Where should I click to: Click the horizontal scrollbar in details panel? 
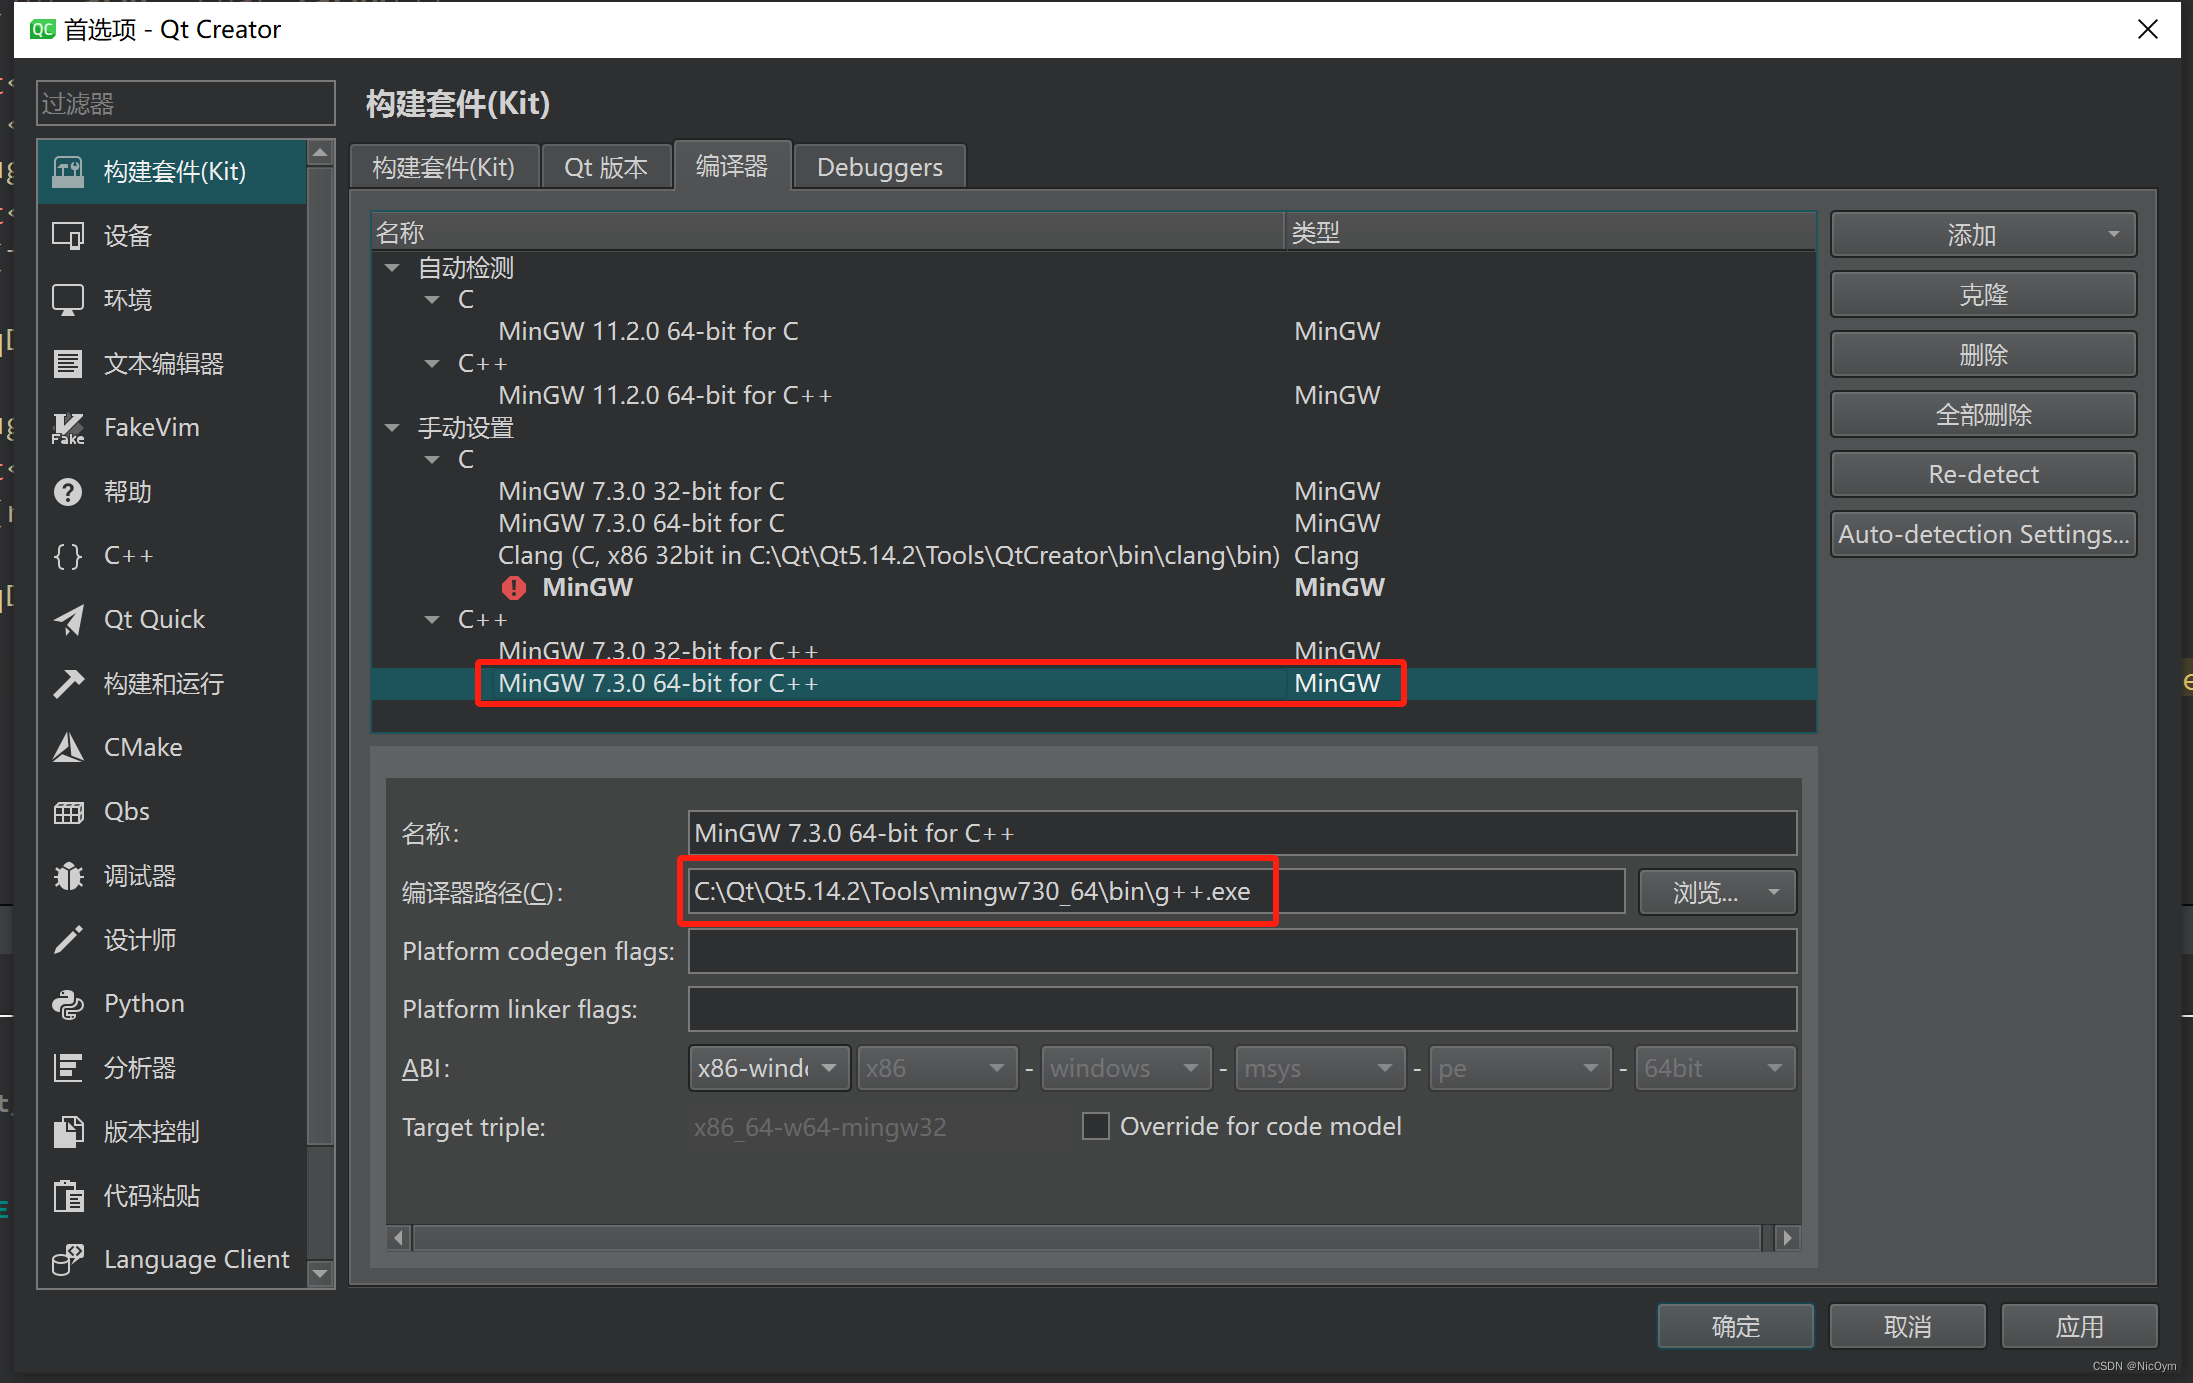point(1085,1238)
